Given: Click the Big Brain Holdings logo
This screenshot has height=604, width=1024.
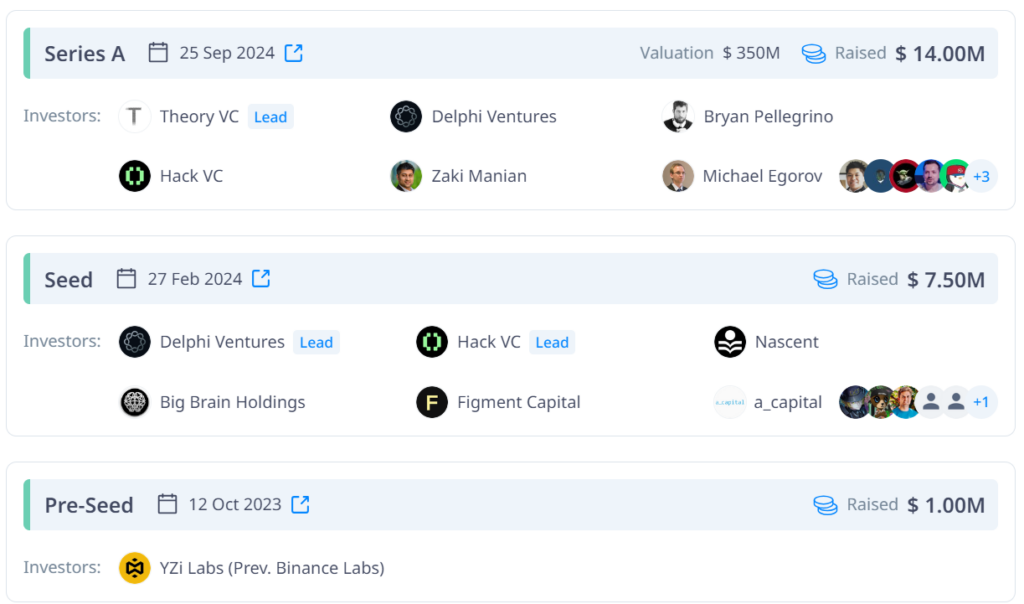Looking at the screenshot, I should coord(135,402).
